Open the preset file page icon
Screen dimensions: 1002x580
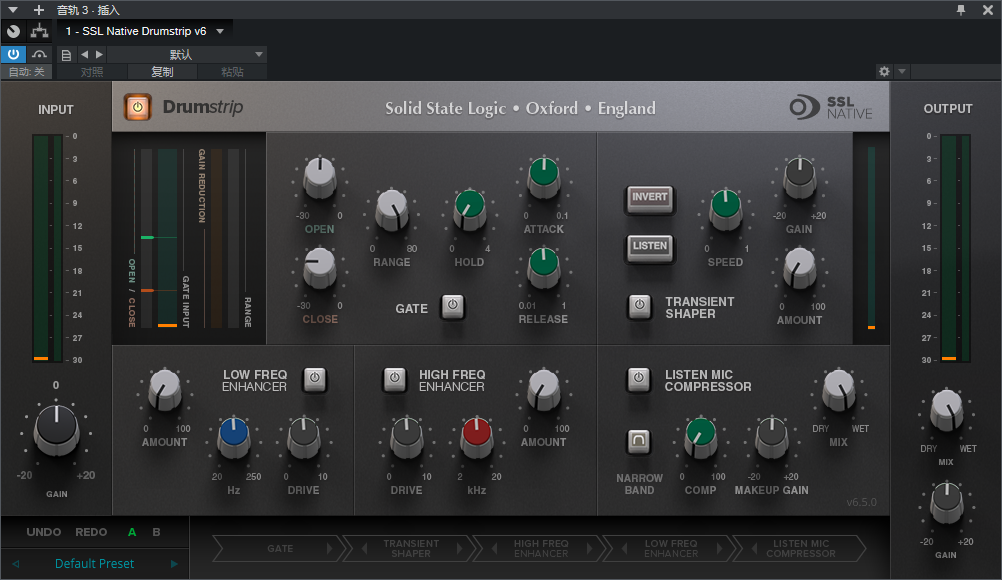pos(66,55)
